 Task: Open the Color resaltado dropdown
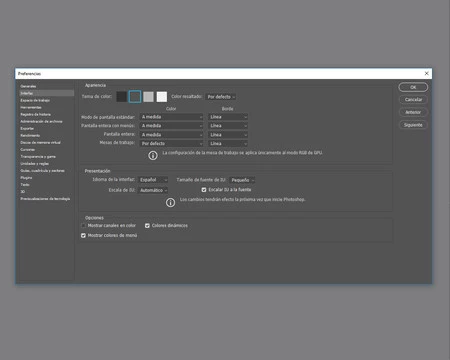coord(221,97)
